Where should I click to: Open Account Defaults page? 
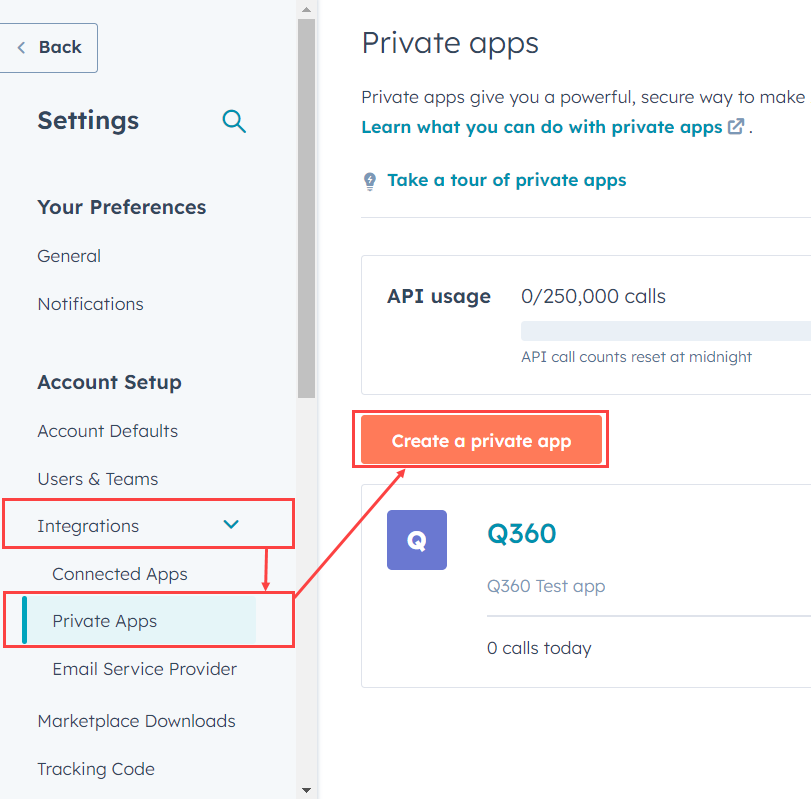(107, 431)
